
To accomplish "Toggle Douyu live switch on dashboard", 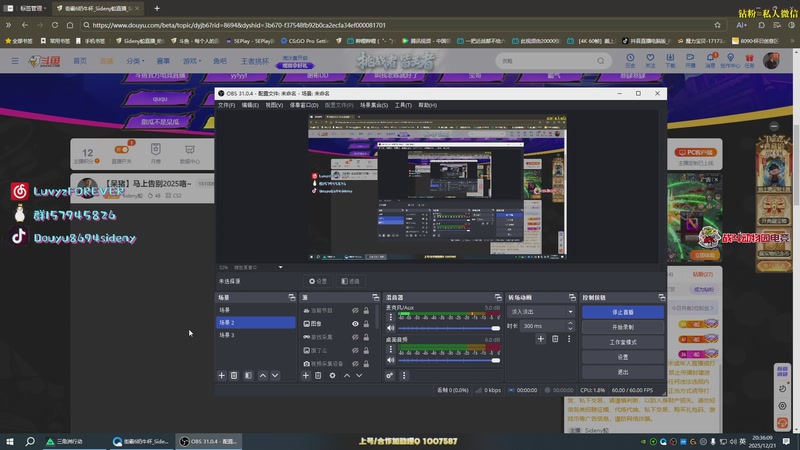I will coord(121,149).
